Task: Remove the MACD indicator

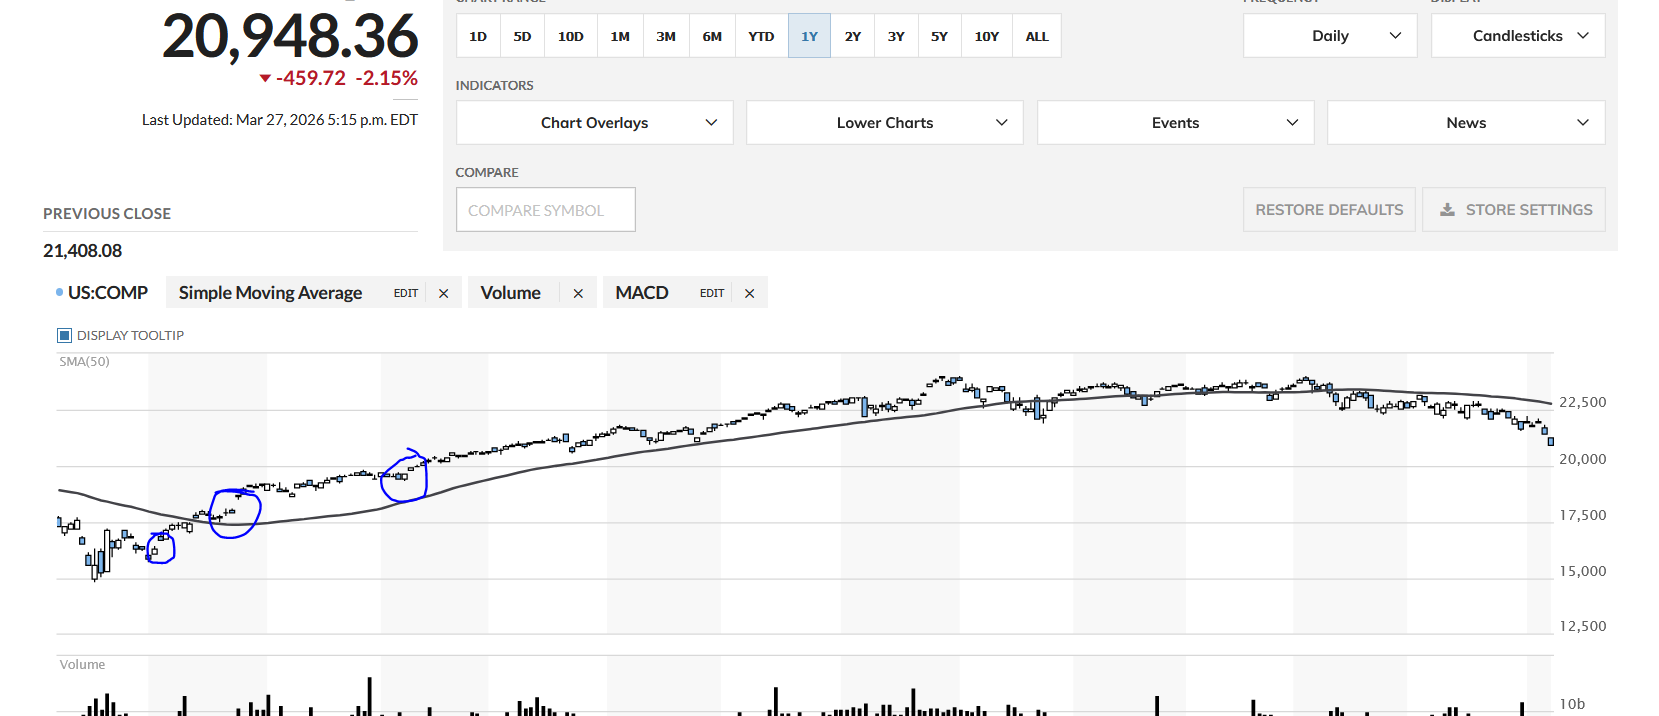Action: (x=749, y=293)
